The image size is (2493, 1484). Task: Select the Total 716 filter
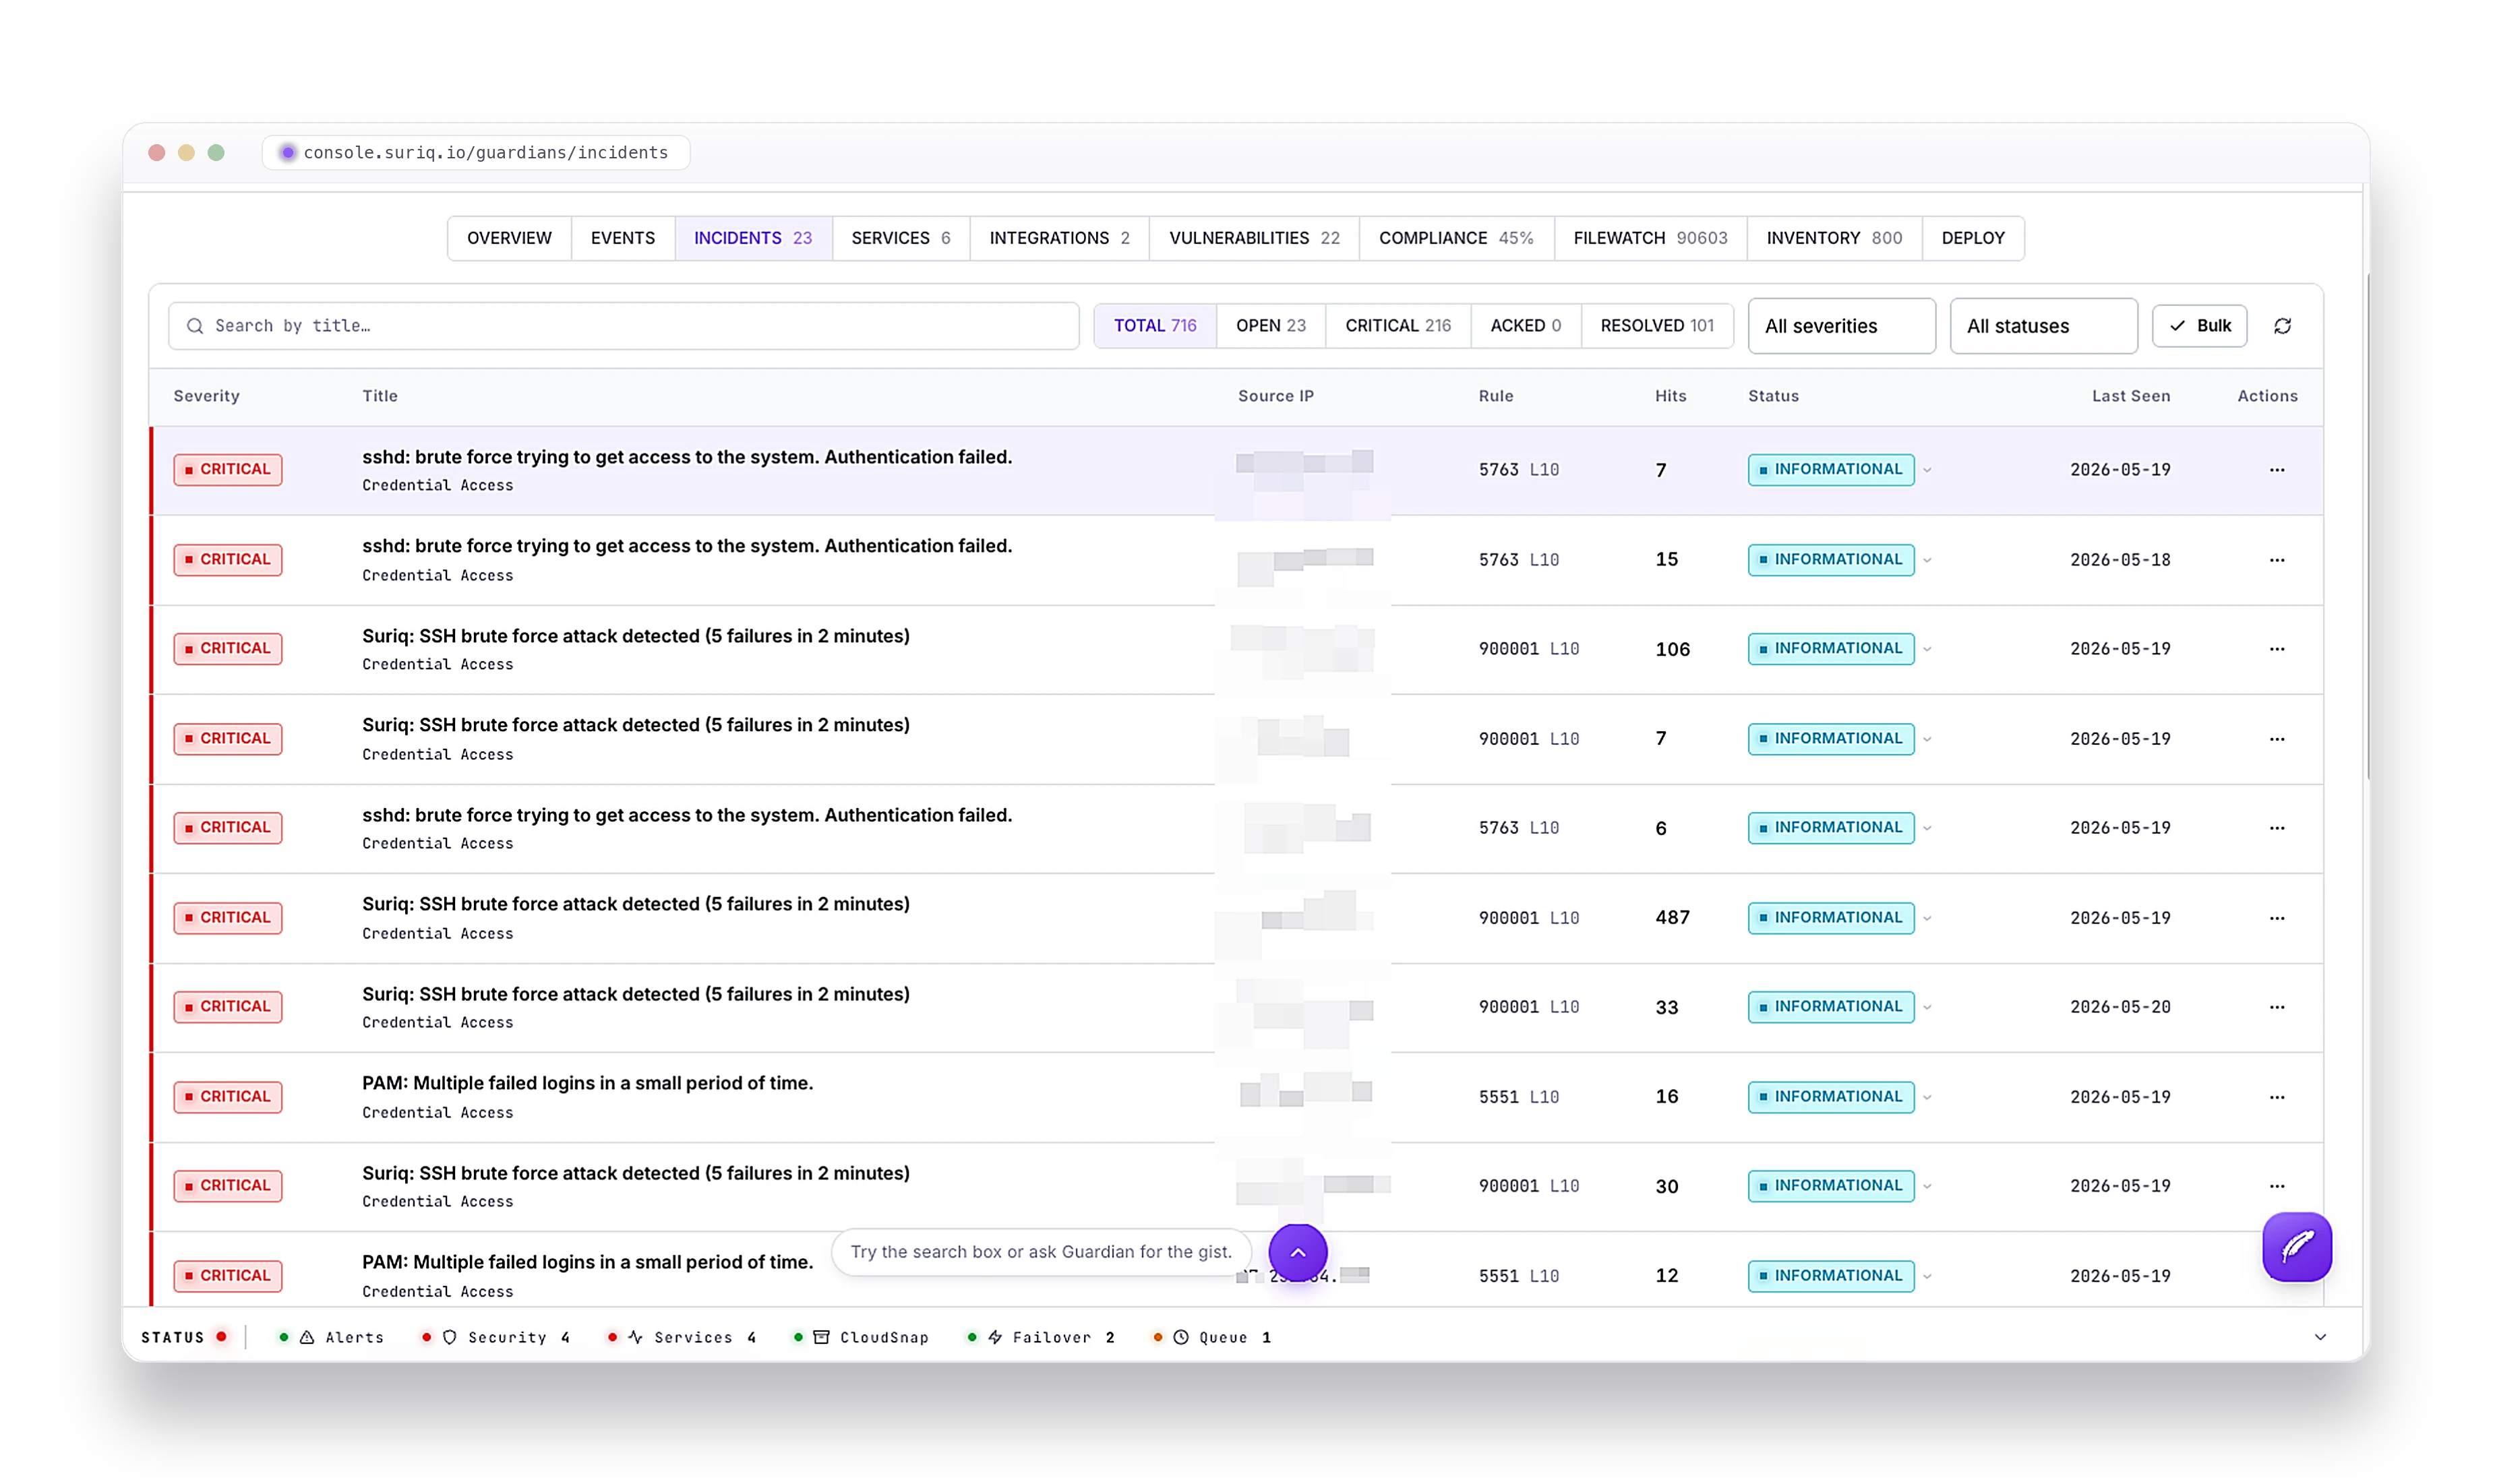tap(1154, 326)
